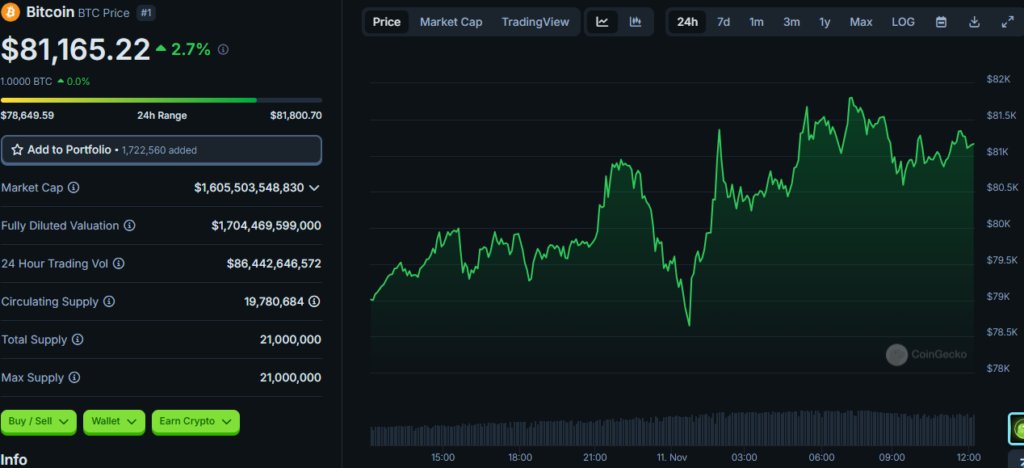The image size is (1024, 468).
Task: Select the line chart view icon
Action: (602, 22)
